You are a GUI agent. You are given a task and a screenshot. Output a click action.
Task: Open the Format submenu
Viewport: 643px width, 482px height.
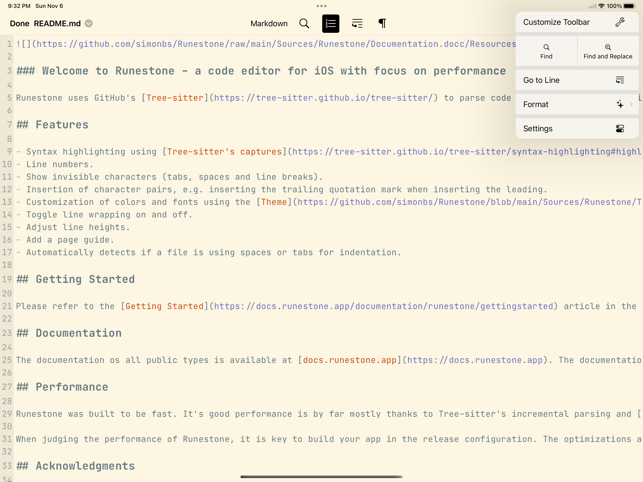pyautogui.click(x=577, y=104)
